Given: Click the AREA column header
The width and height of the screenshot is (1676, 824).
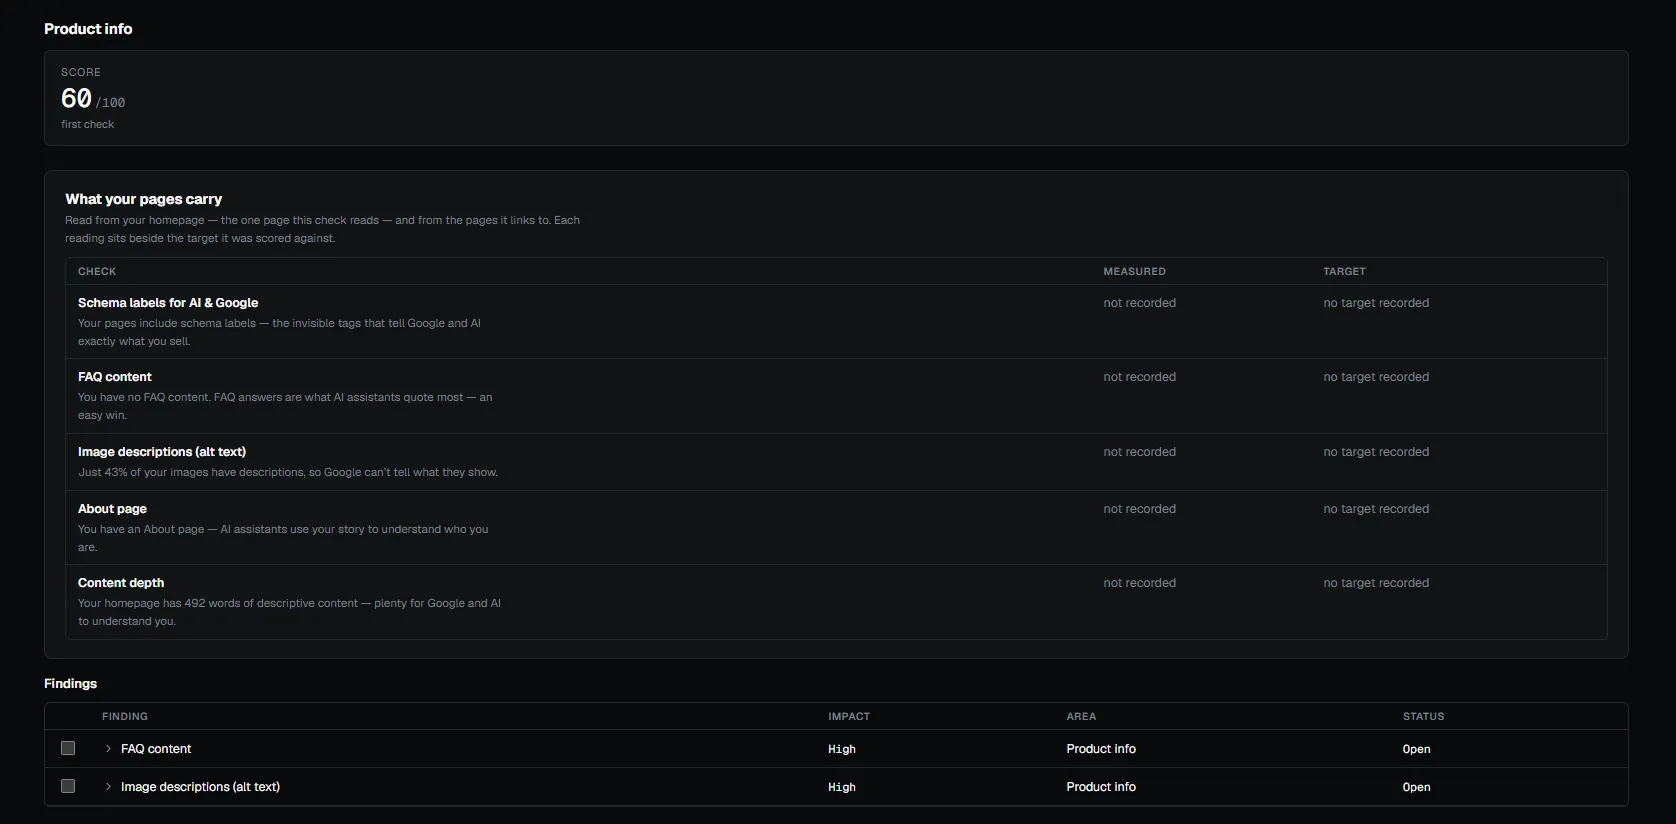Looking at the screenshot, I should (x=1081, y=716).
